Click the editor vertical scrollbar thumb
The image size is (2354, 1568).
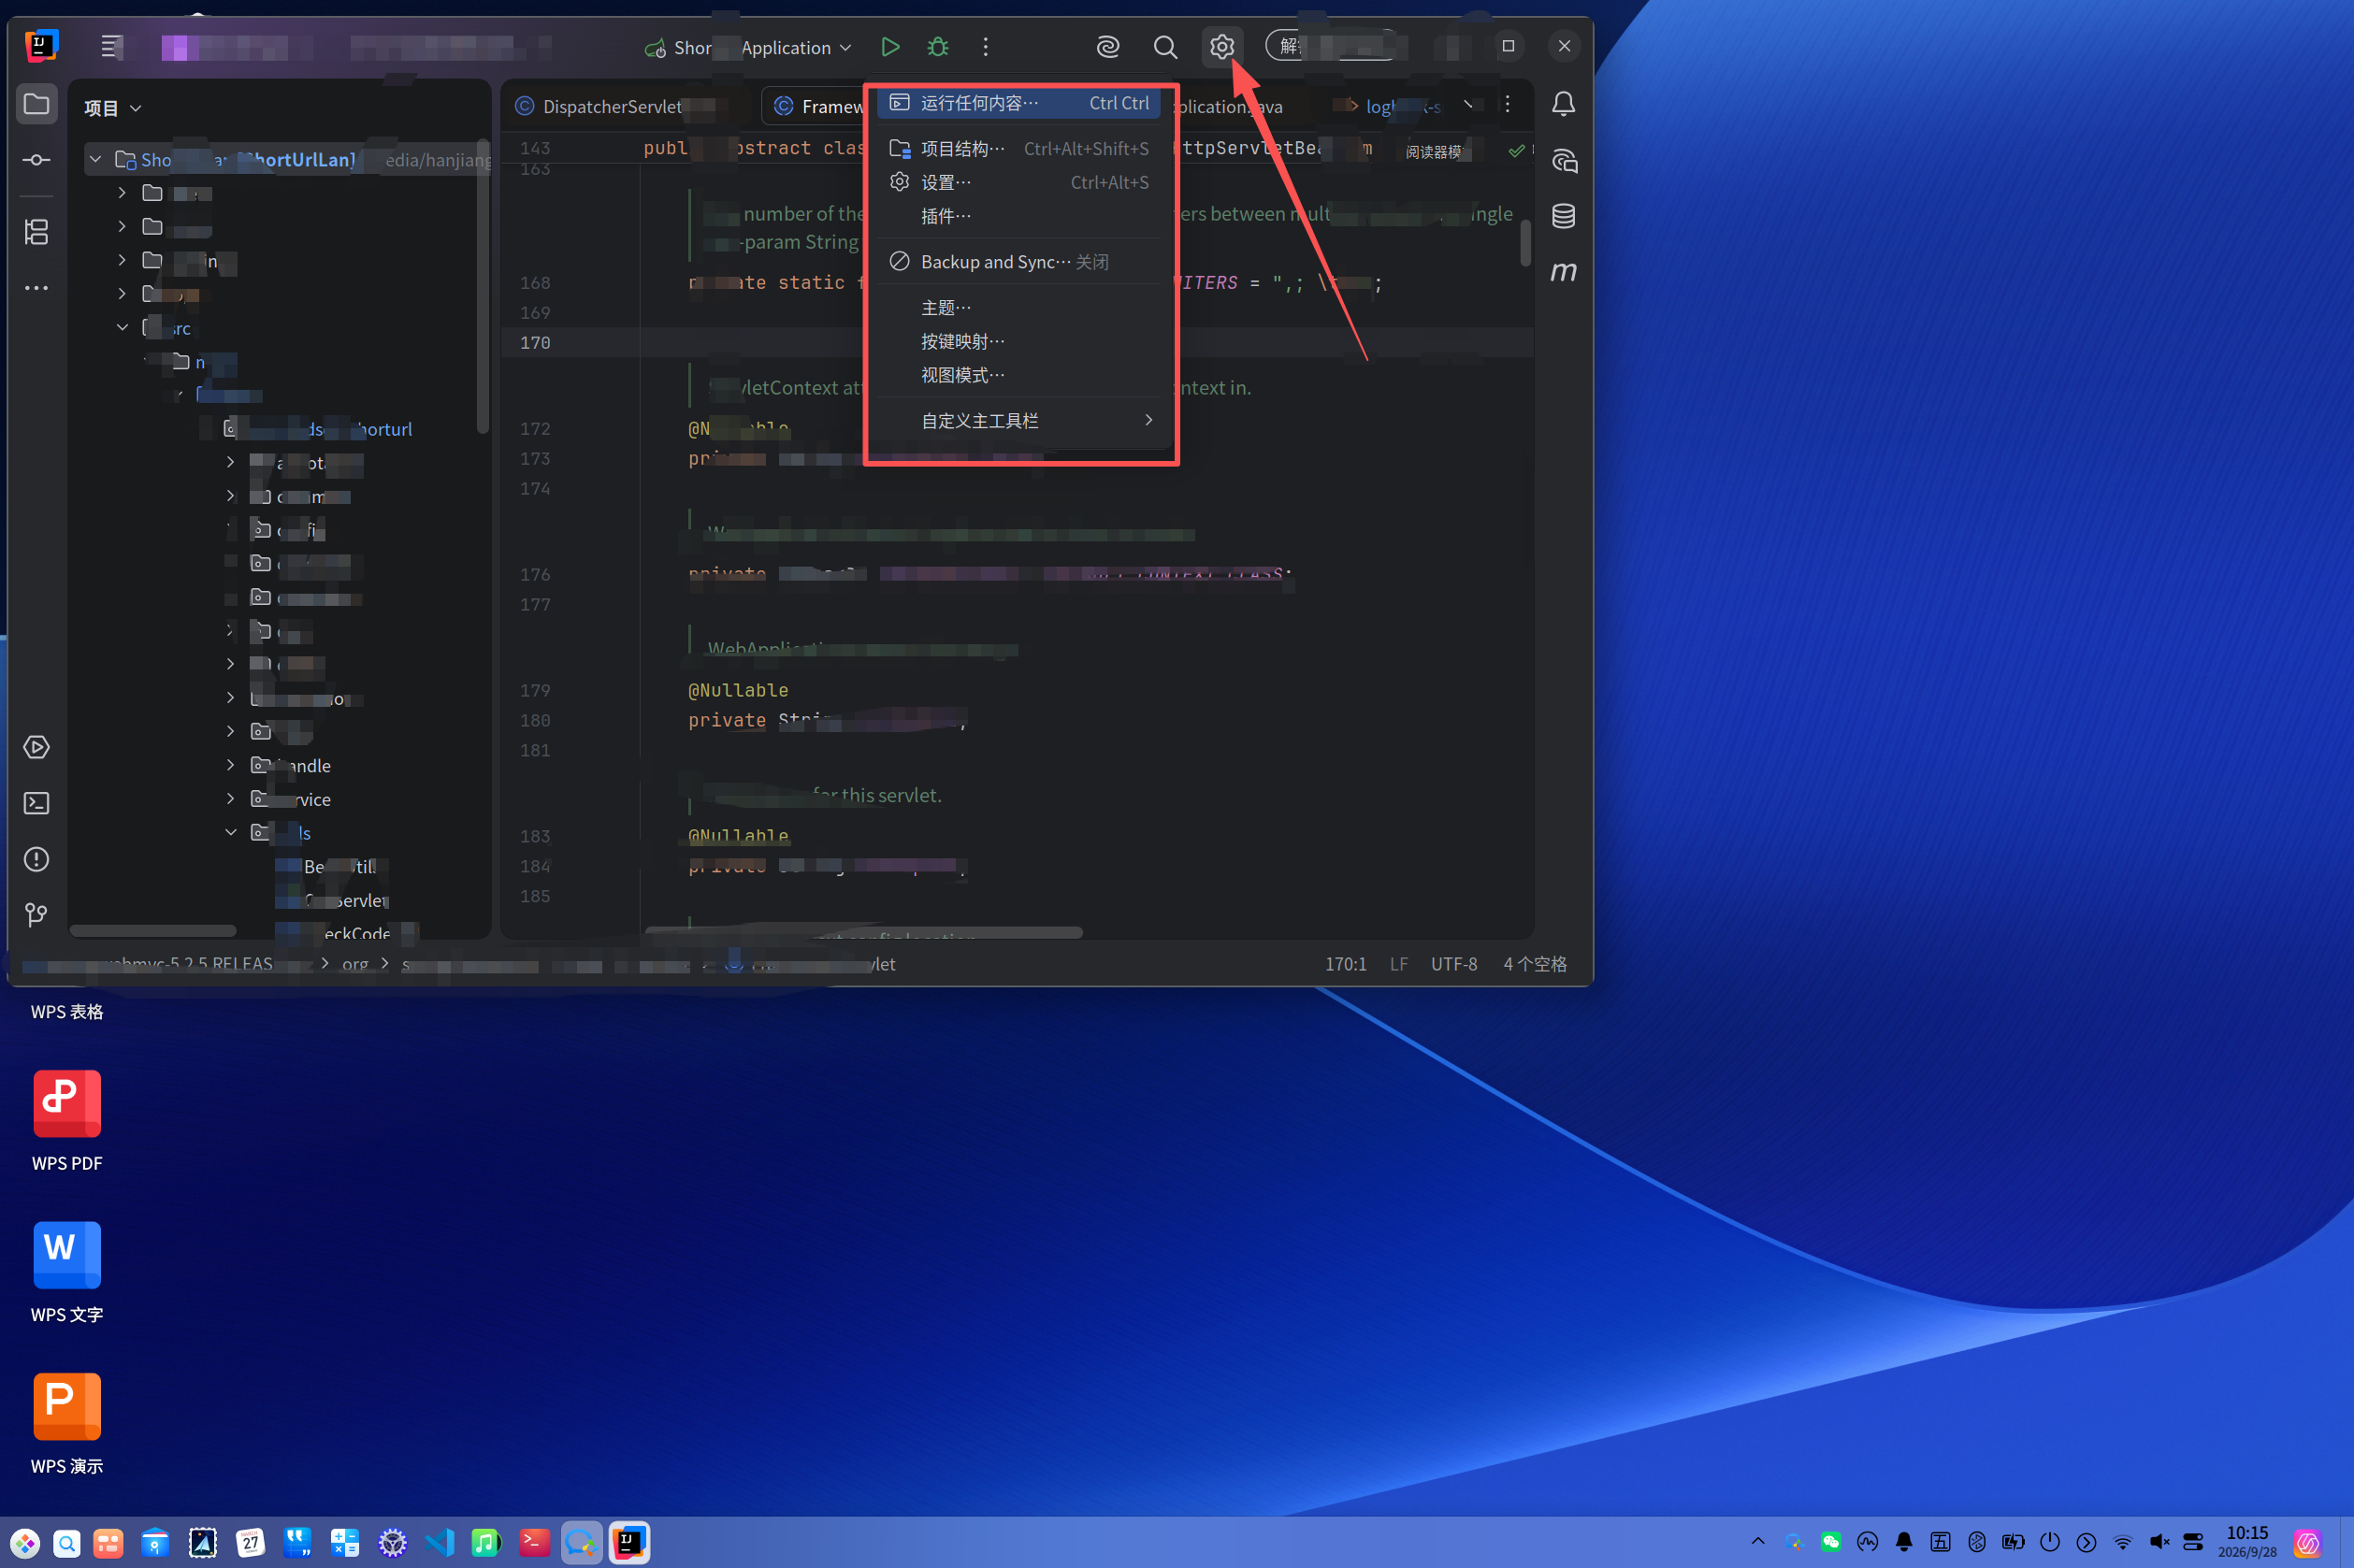click(1525, 243)
